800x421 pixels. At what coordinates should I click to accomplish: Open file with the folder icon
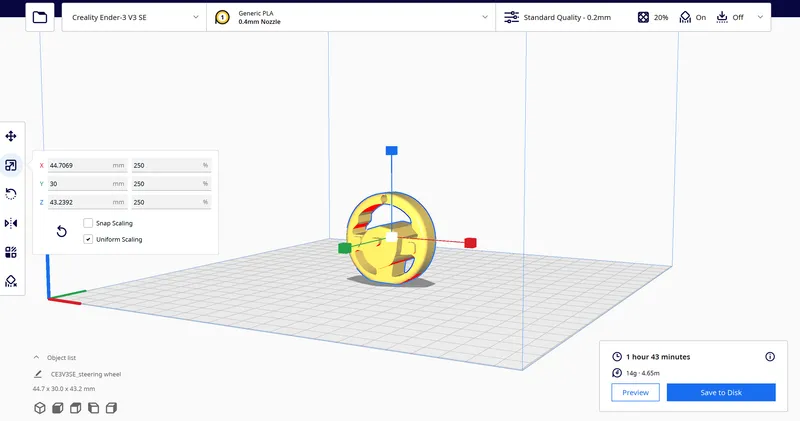pyautogui.click(x=40, y=17)
